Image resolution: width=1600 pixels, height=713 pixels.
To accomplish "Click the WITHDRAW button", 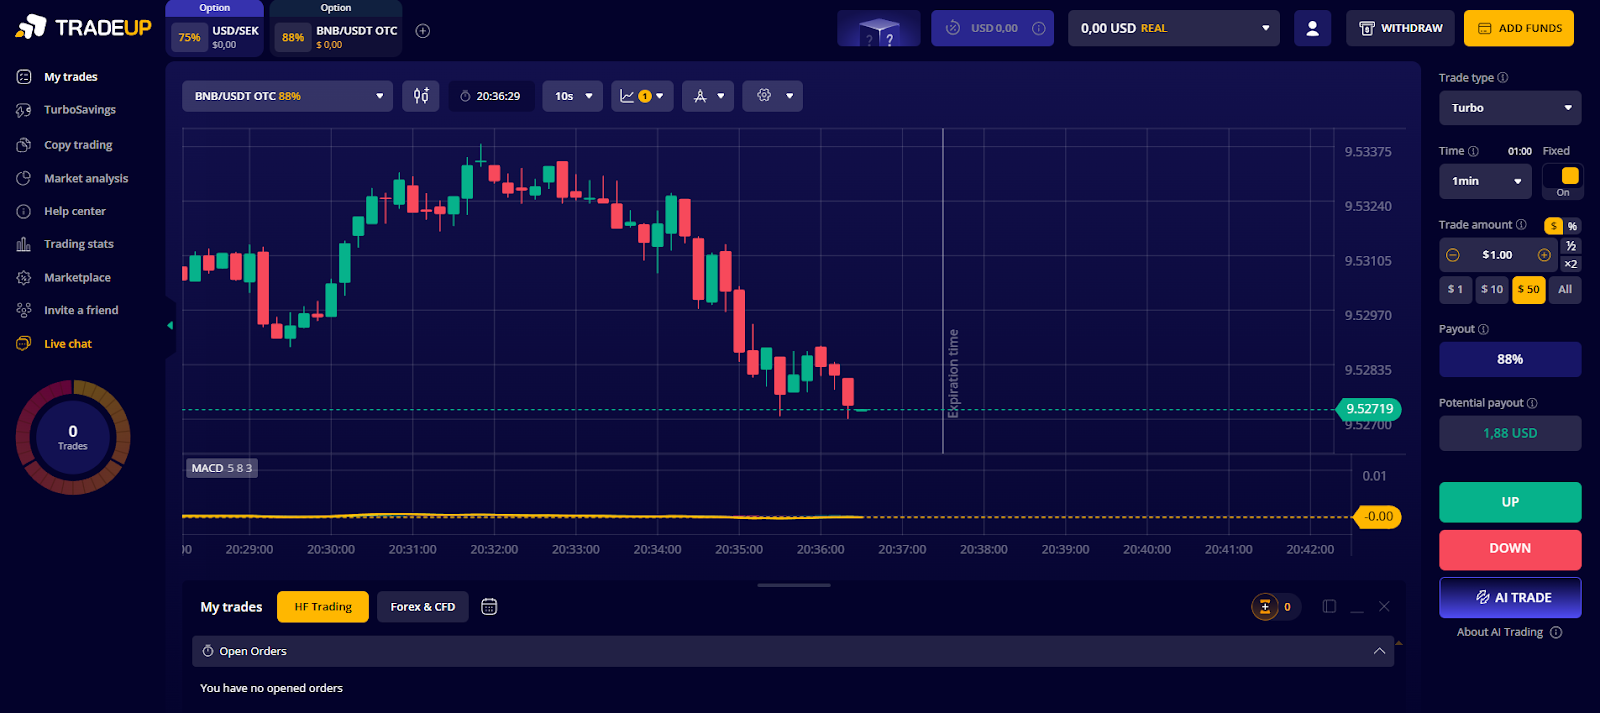I will 1400,28.
